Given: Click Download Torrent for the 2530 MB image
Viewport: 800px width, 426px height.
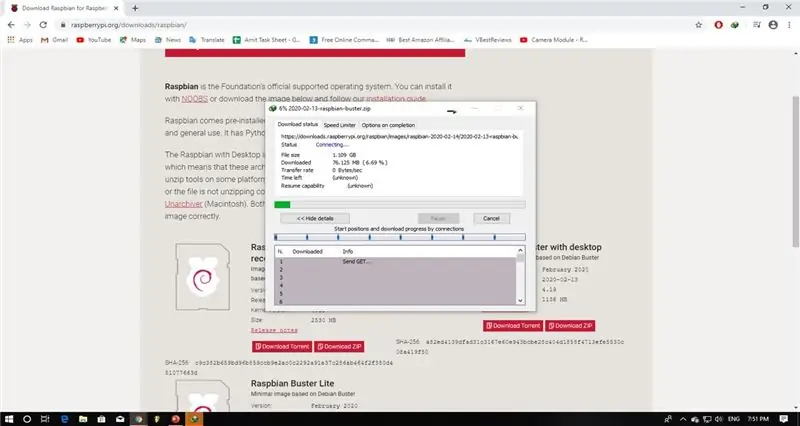Looking at the screenshot, I should [x=281, y=346].
